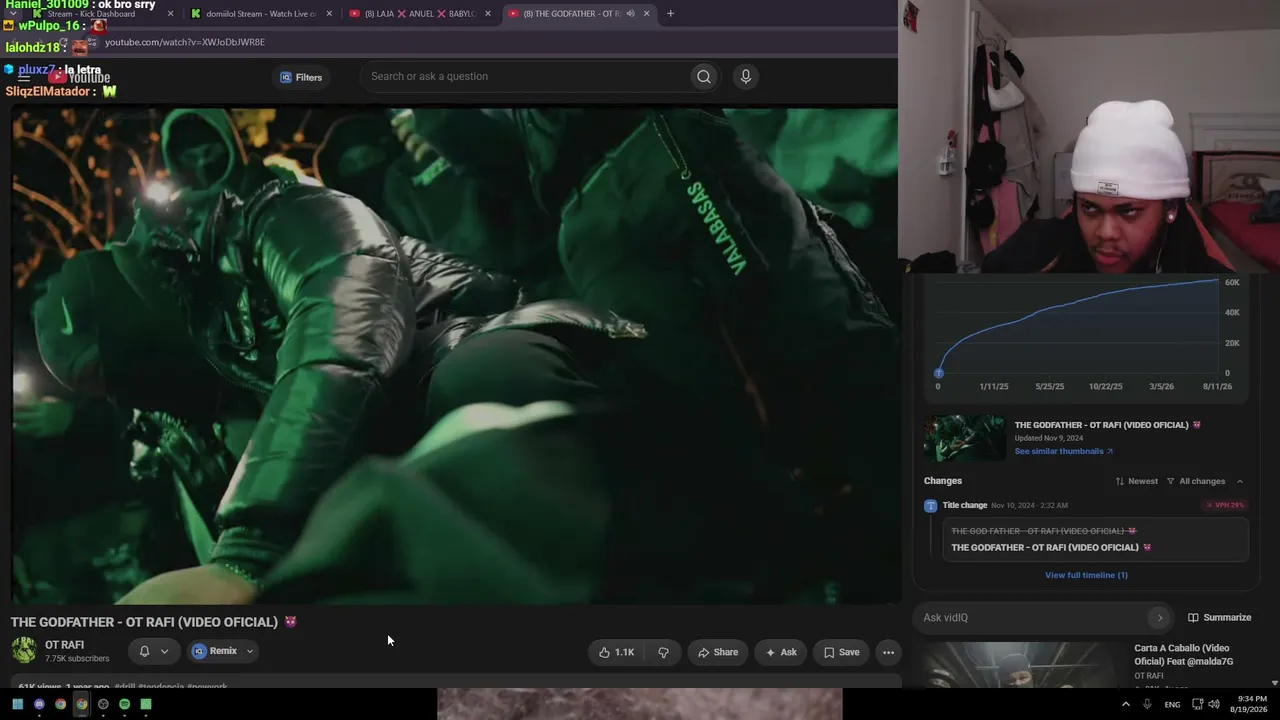This screenshot has height=720, width=1280.
Task: Click the VPH 29% badge
Action: click(x=1225, y=505)
